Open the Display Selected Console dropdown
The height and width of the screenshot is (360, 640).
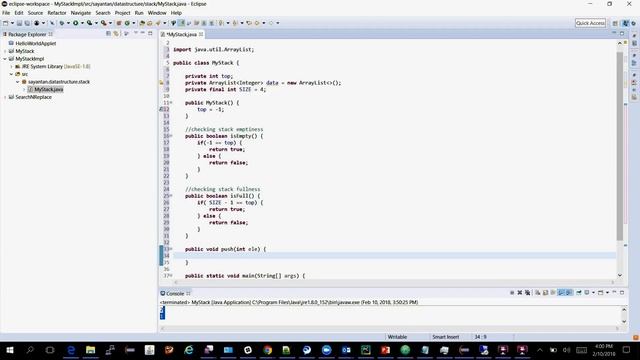pos(593,293)
